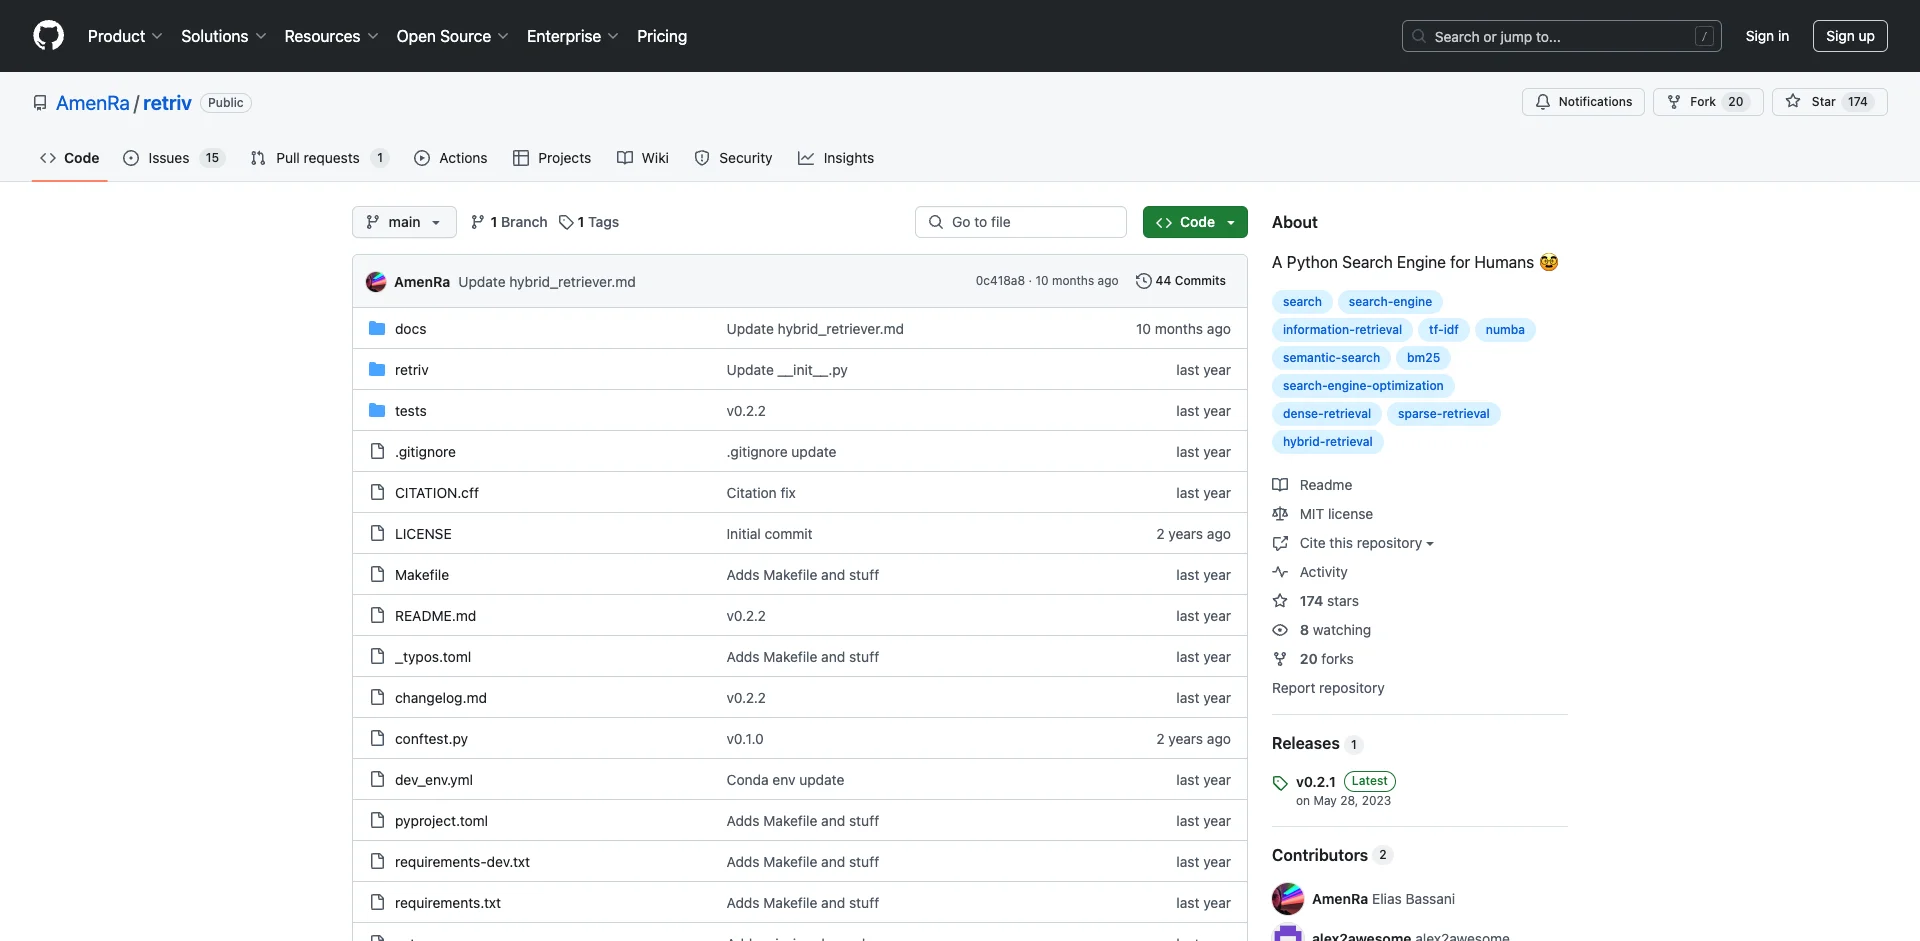Click the AmenRa avatar in commit header
Viewport: 1920px width, 941px height.
376,282
